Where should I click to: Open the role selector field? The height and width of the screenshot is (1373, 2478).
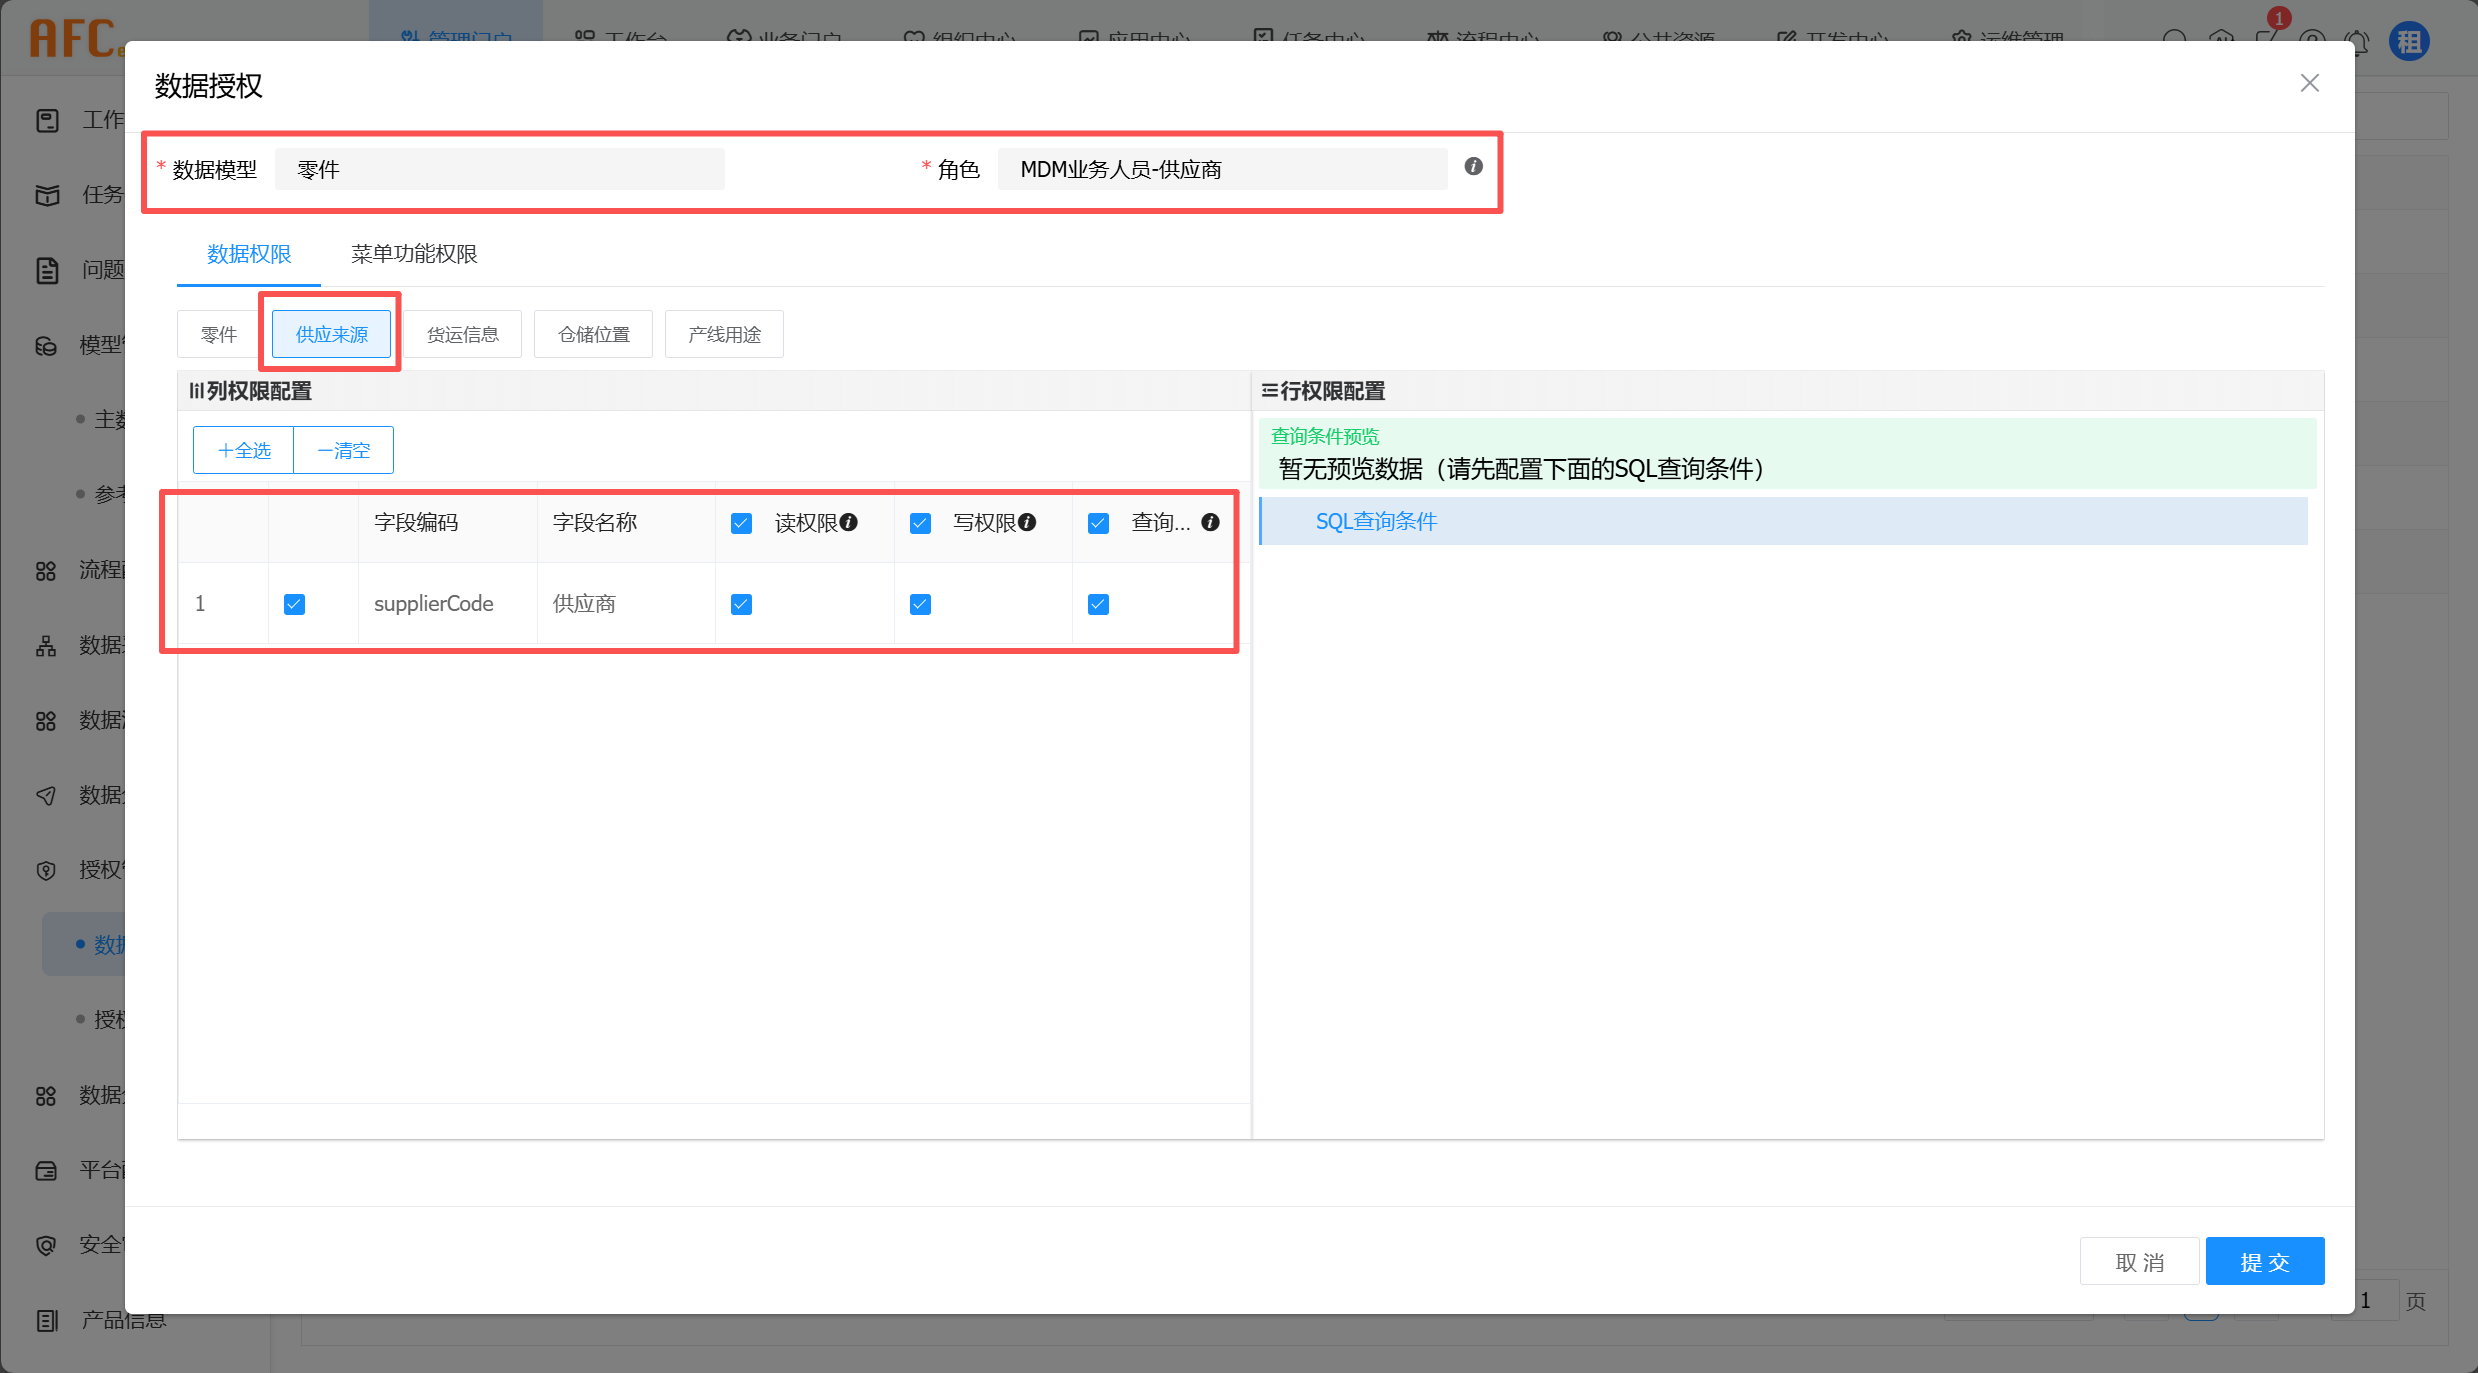click(1221, 169)
